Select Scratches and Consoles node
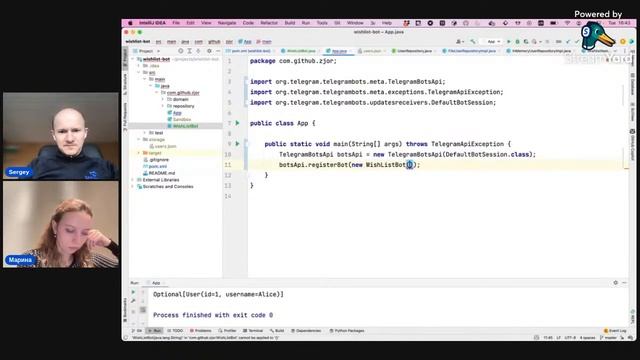640x360 pixels. [168, 187]
